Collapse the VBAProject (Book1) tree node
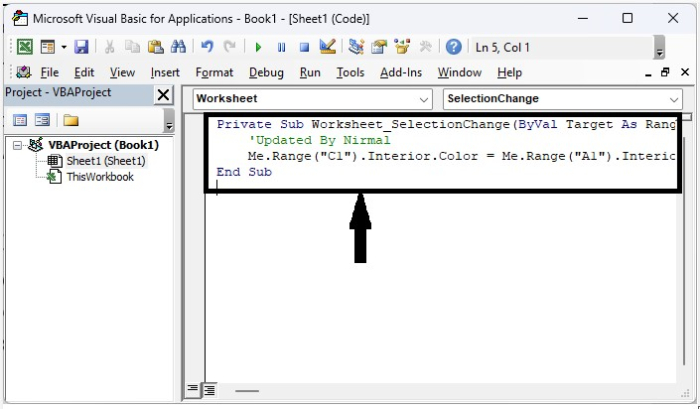The width and height of the screenshot is (700, 409). click(17, 145)
